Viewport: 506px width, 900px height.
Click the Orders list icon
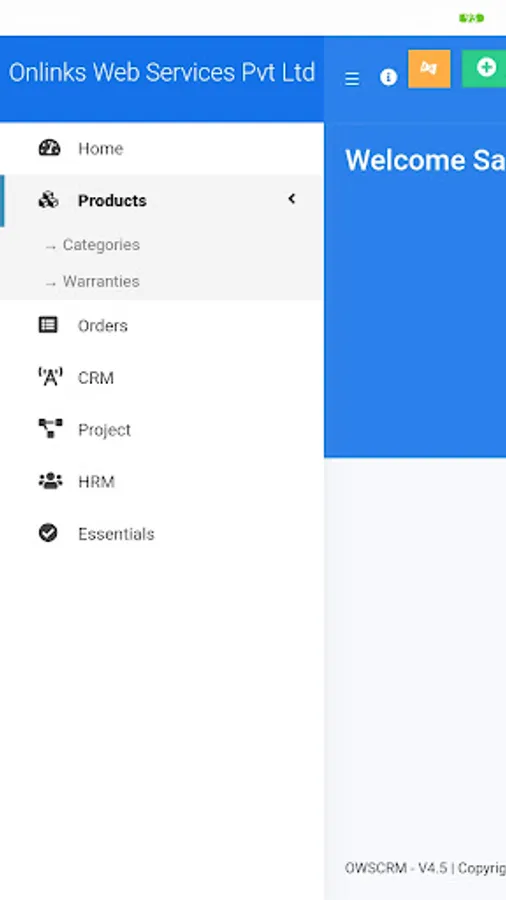(x=48, y=325)
